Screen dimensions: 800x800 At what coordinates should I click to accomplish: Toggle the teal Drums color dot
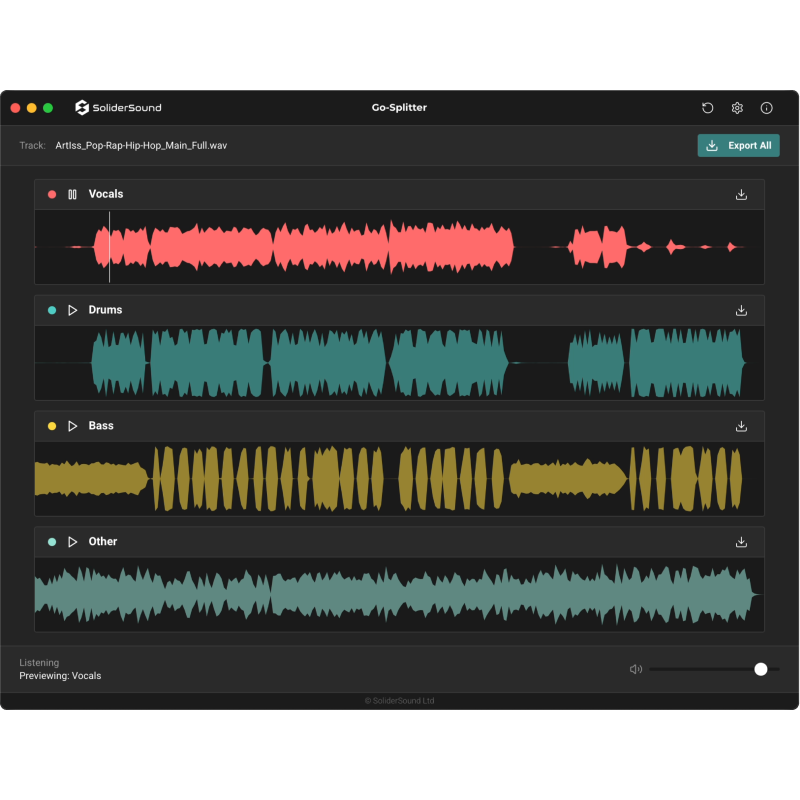52,310
